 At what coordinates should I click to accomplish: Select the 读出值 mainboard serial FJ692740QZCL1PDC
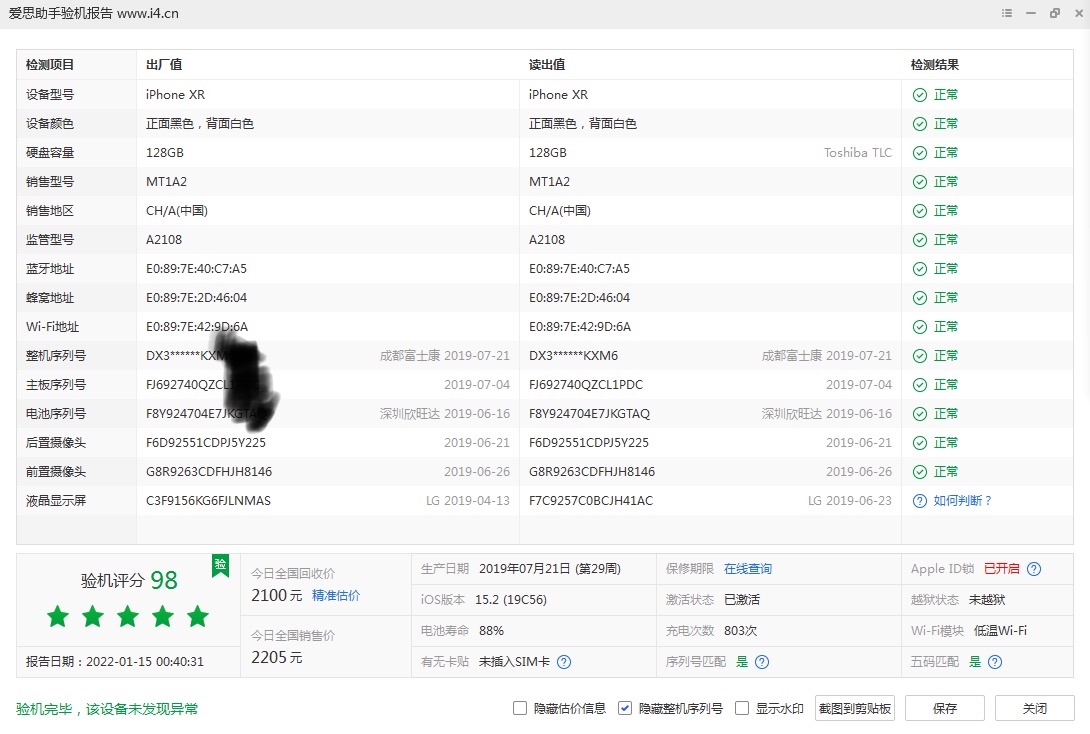tap(586, 385)
